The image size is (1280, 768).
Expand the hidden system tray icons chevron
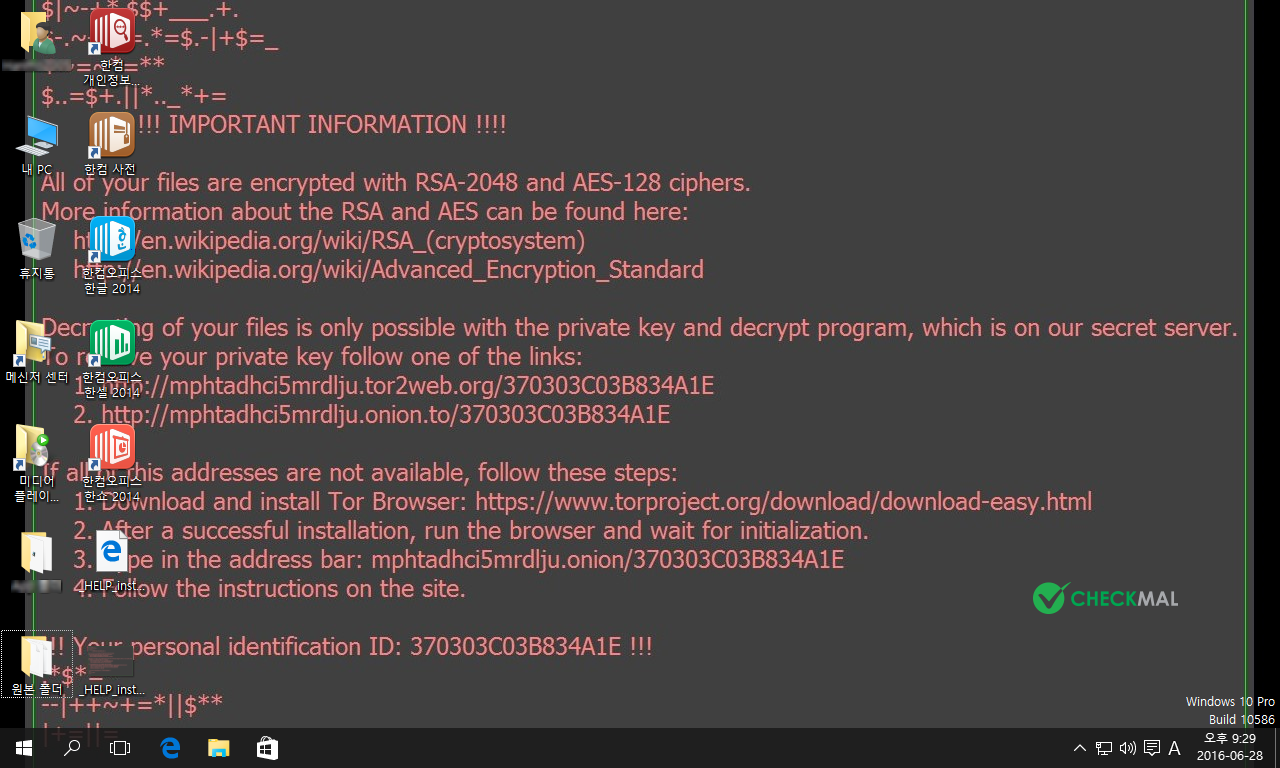[x=1080, y=748]
